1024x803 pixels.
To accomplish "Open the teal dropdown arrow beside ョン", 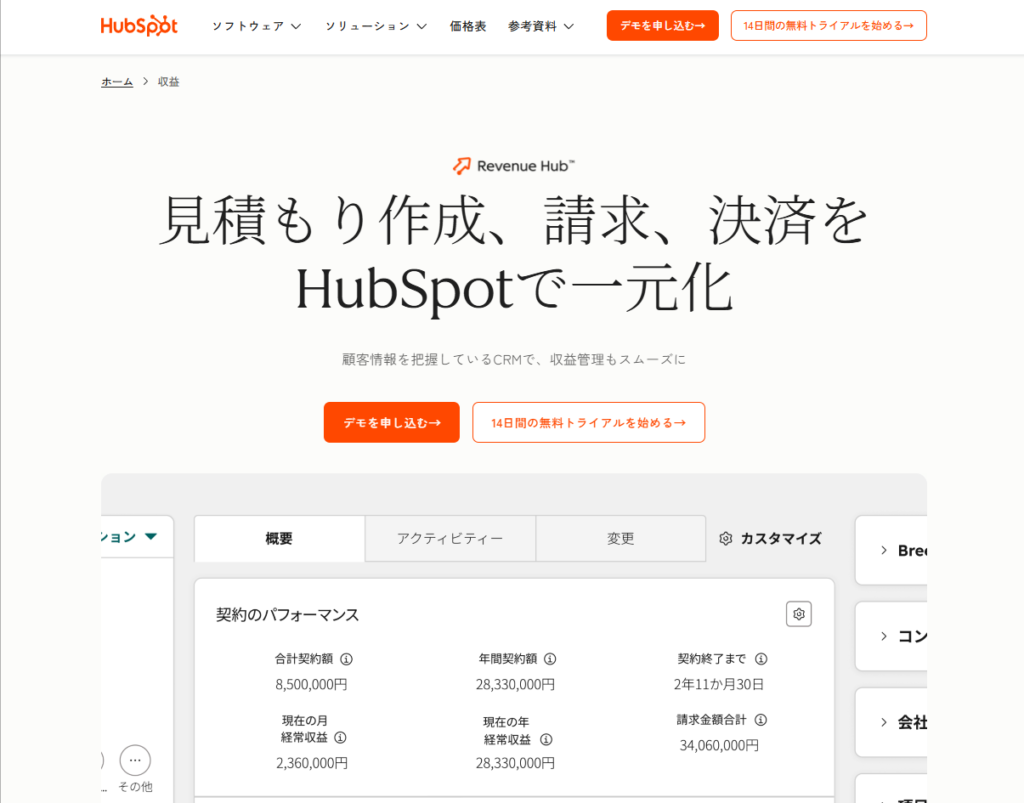I will click(x=151, y=537).
